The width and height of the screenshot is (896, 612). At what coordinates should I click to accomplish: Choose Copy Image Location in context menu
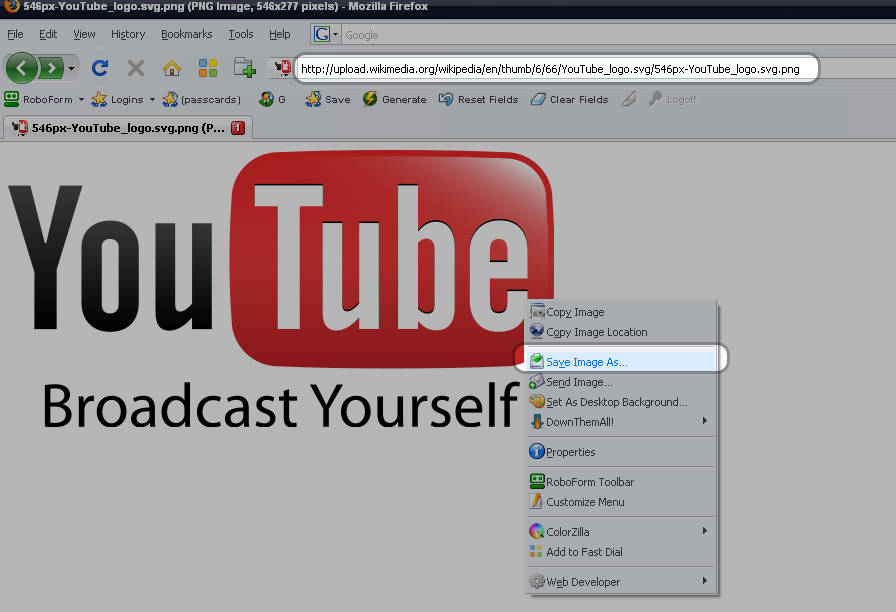(x=596, y=332)
